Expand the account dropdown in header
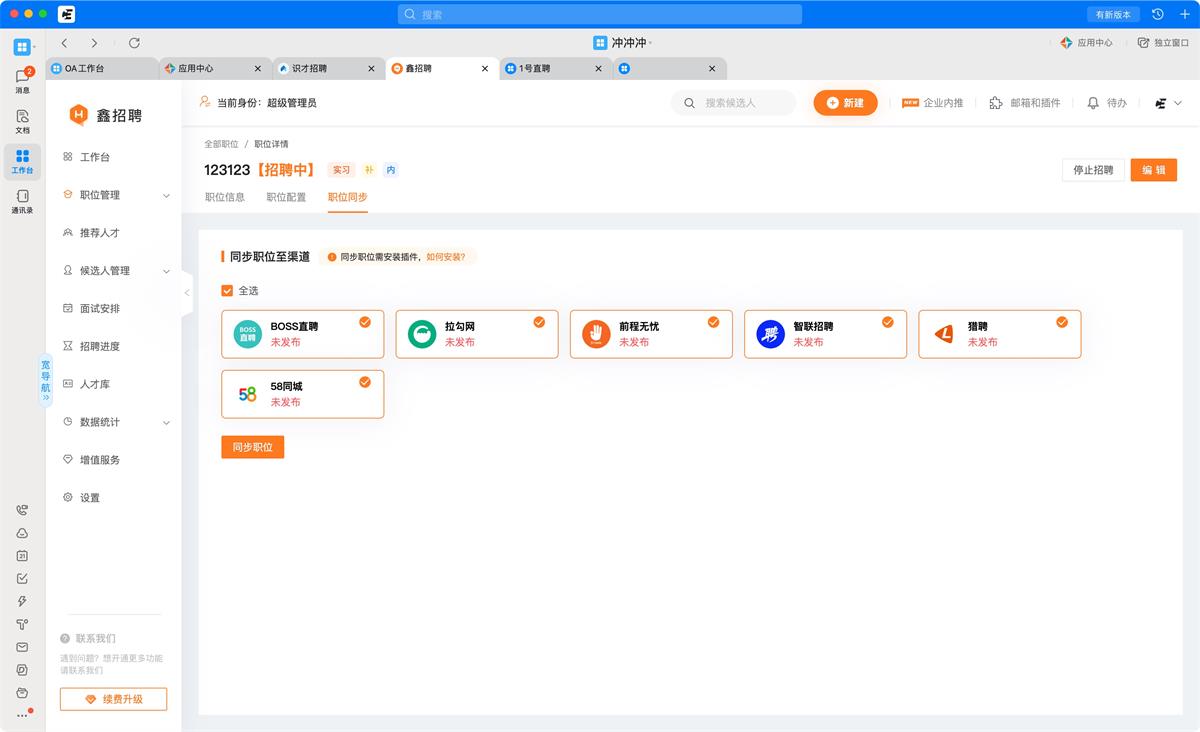 [1168, 103]
